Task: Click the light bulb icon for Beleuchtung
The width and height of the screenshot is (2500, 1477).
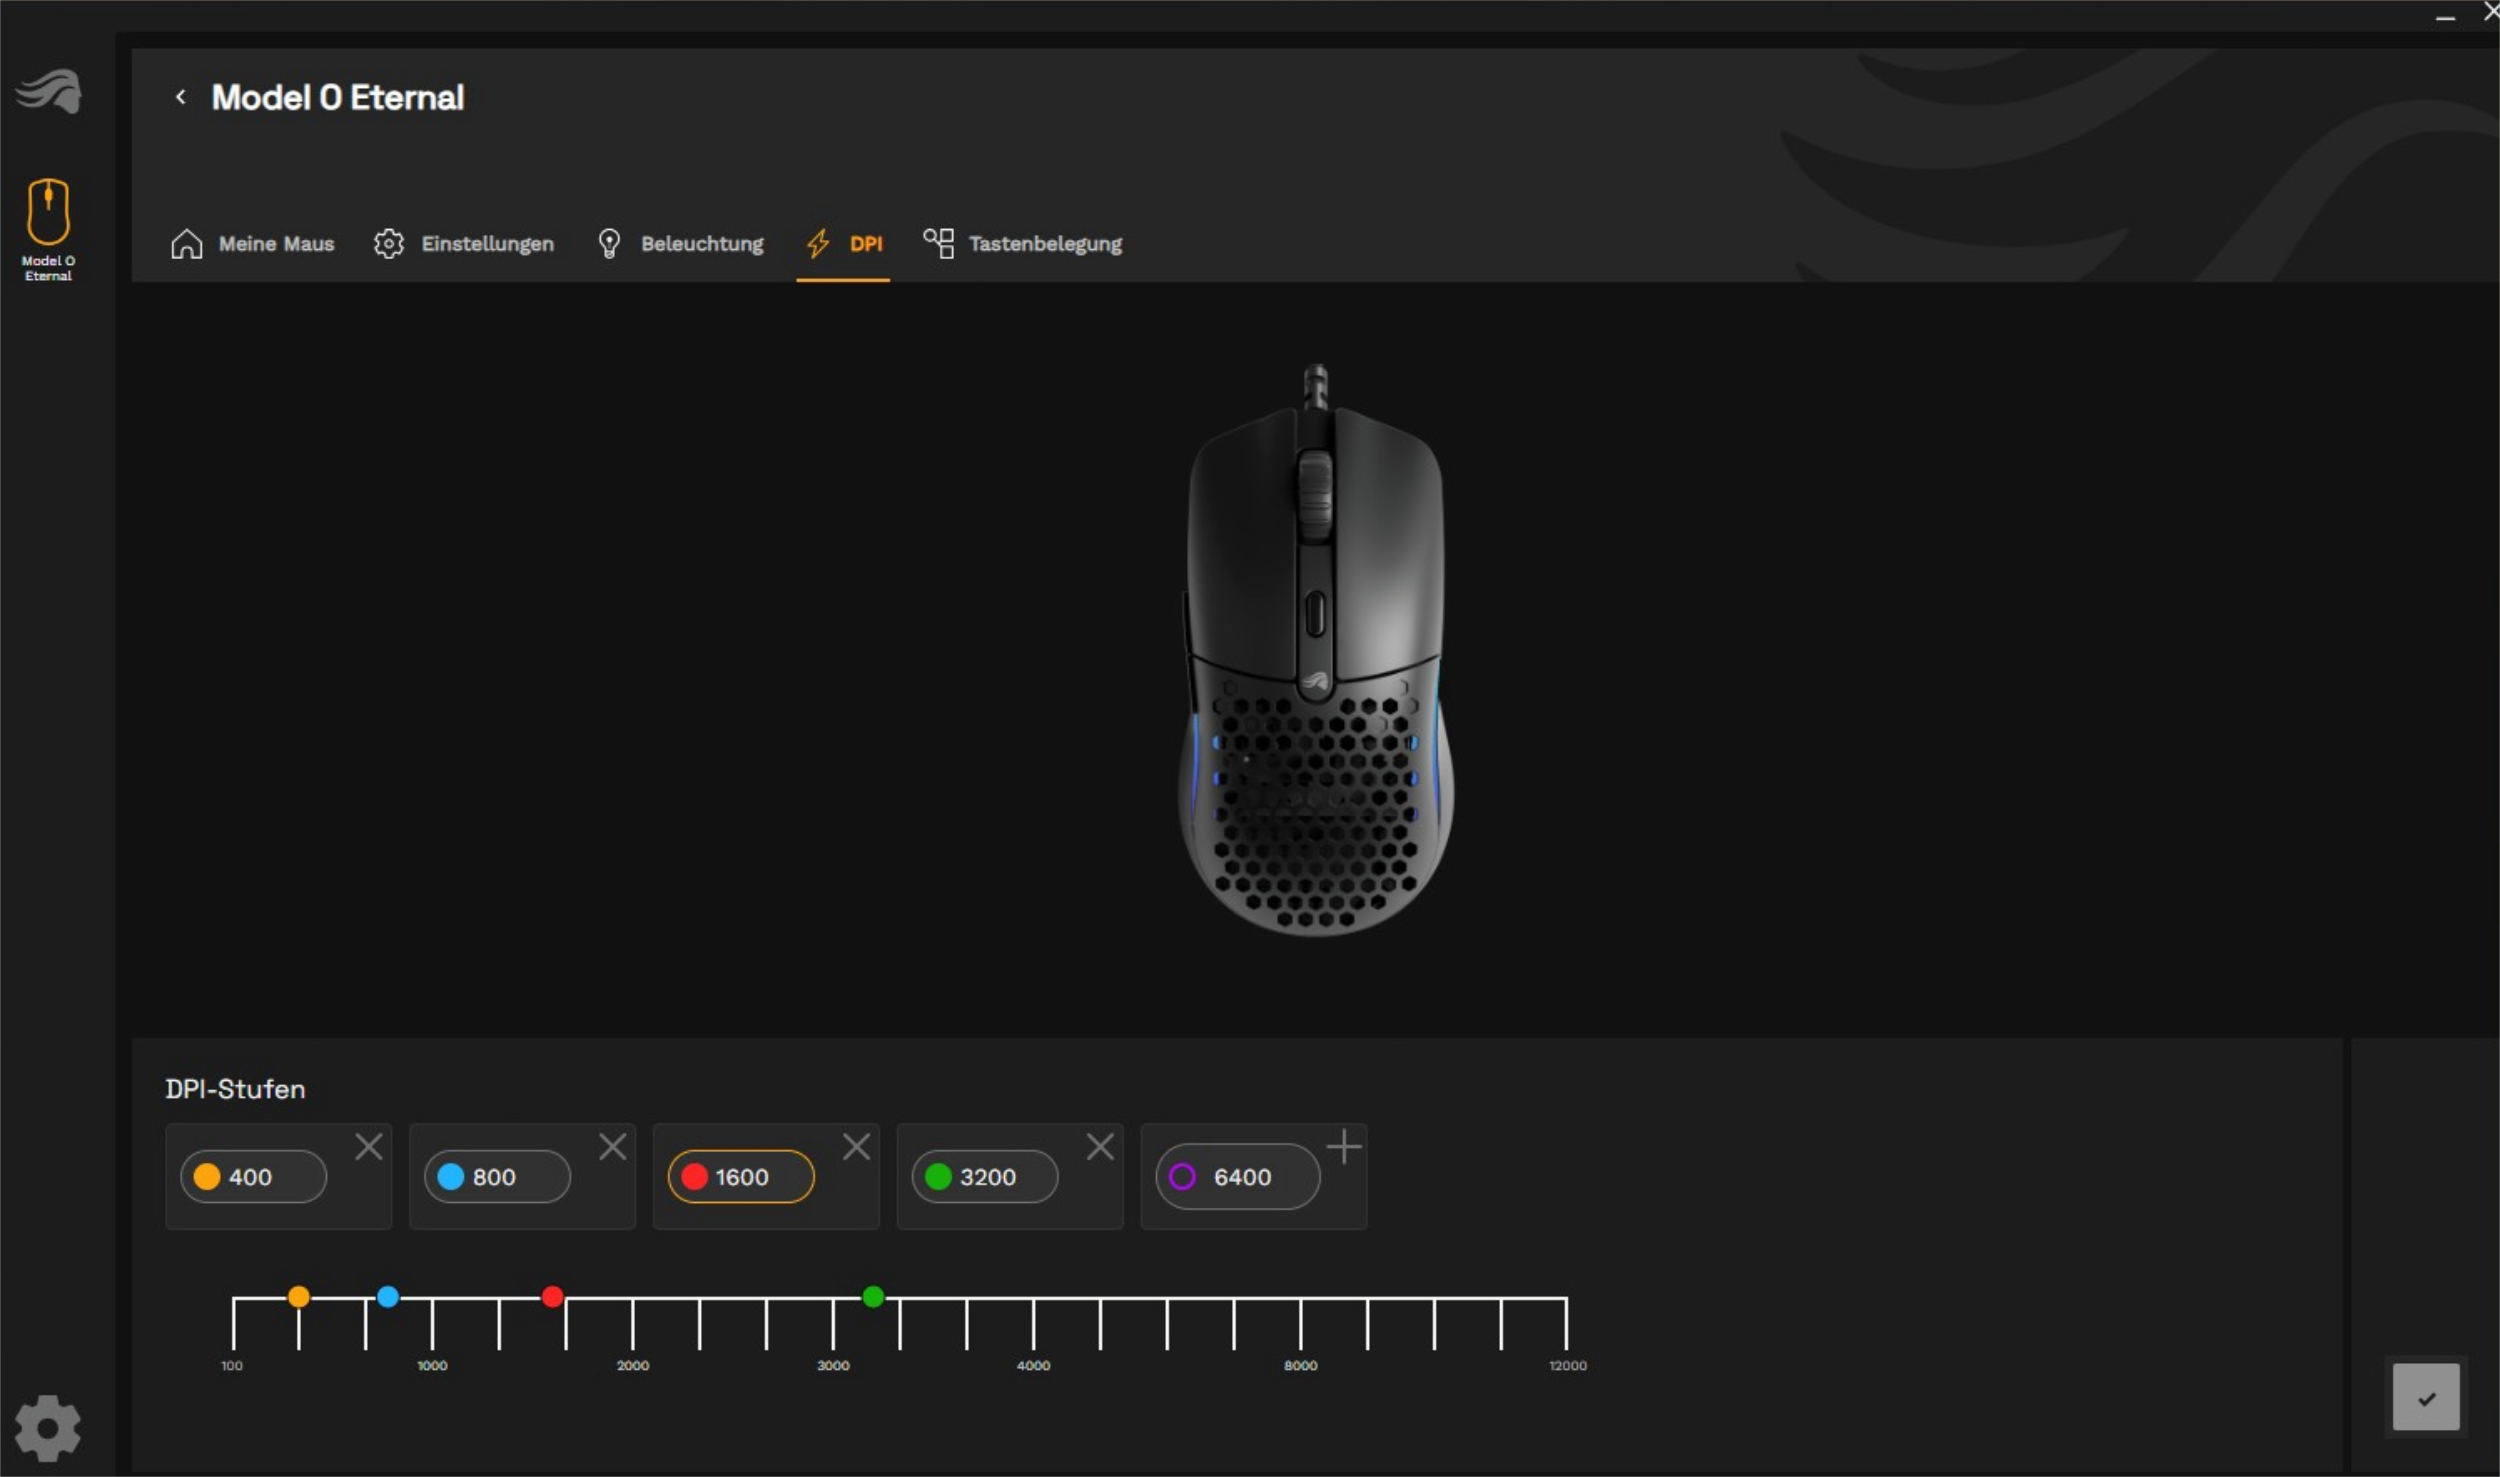Action: (x=609, y=244)
